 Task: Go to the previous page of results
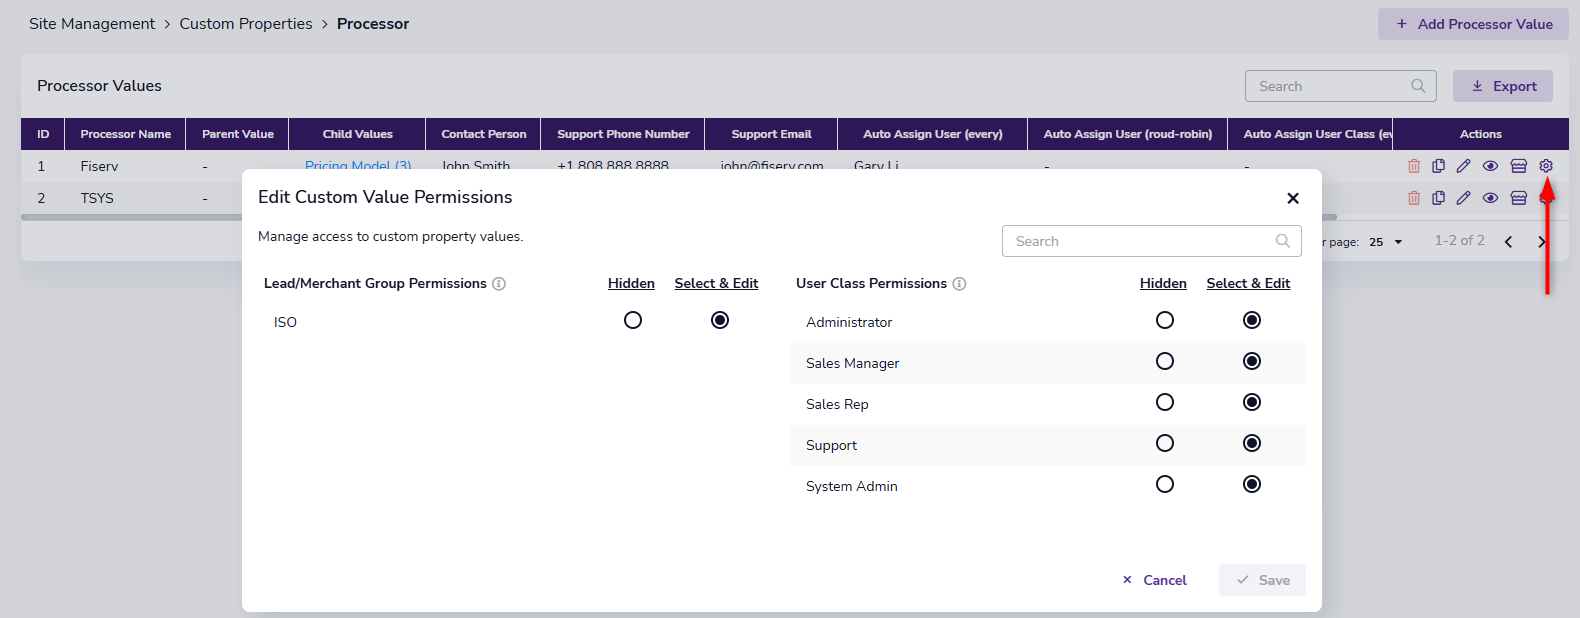(x=1509, y=242)
